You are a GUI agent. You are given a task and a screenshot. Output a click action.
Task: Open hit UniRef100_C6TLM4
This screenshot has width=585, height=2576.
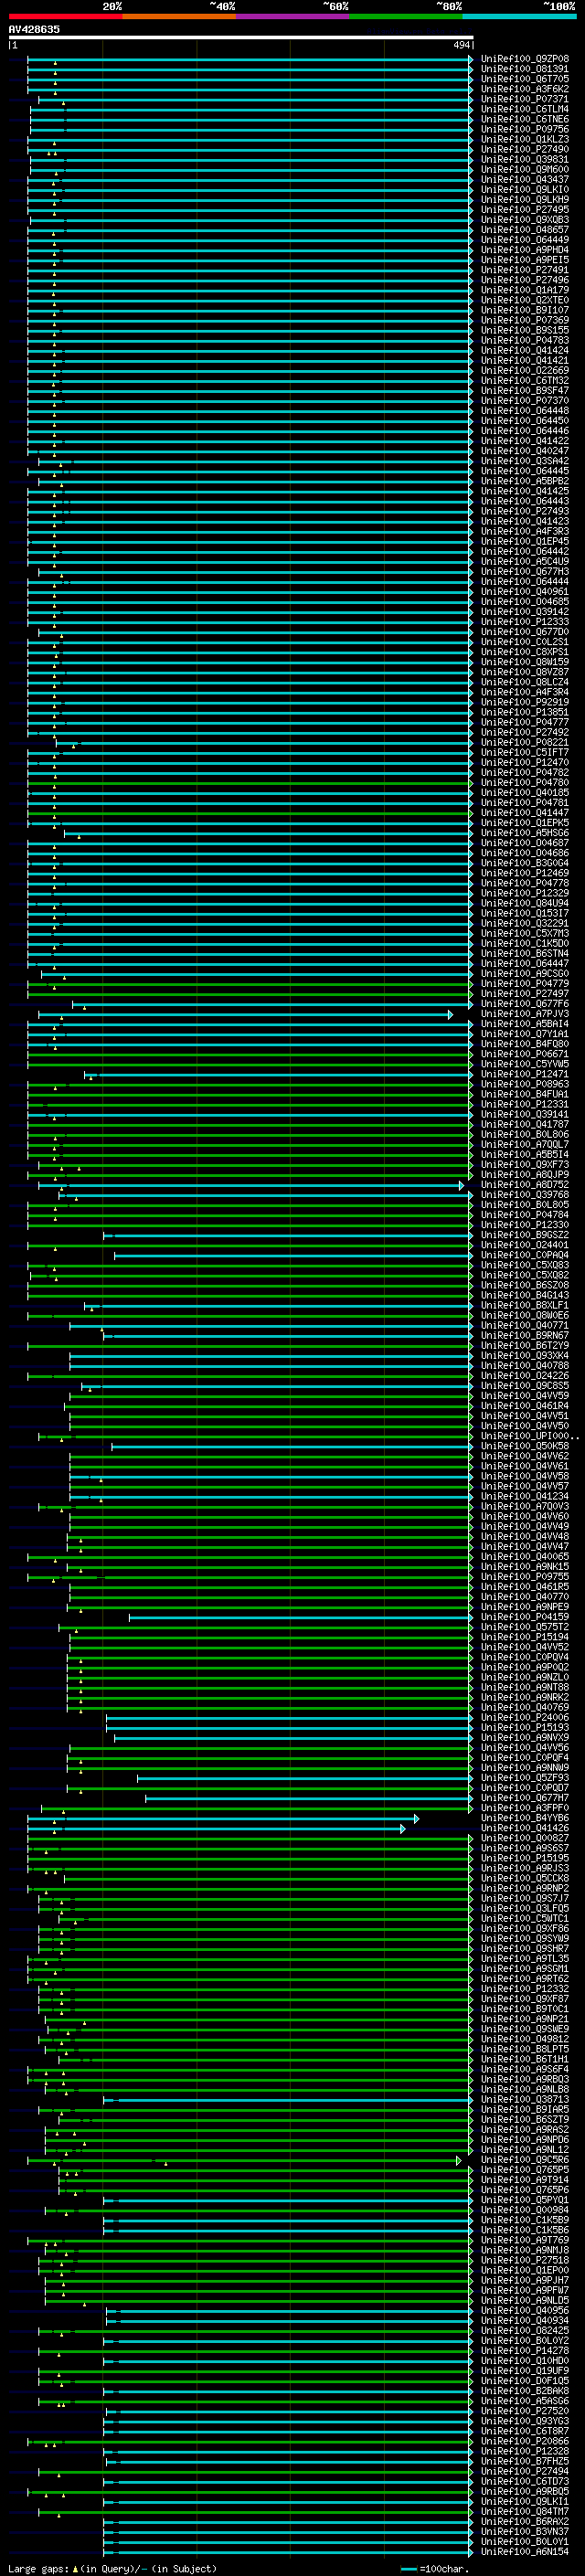525,109
